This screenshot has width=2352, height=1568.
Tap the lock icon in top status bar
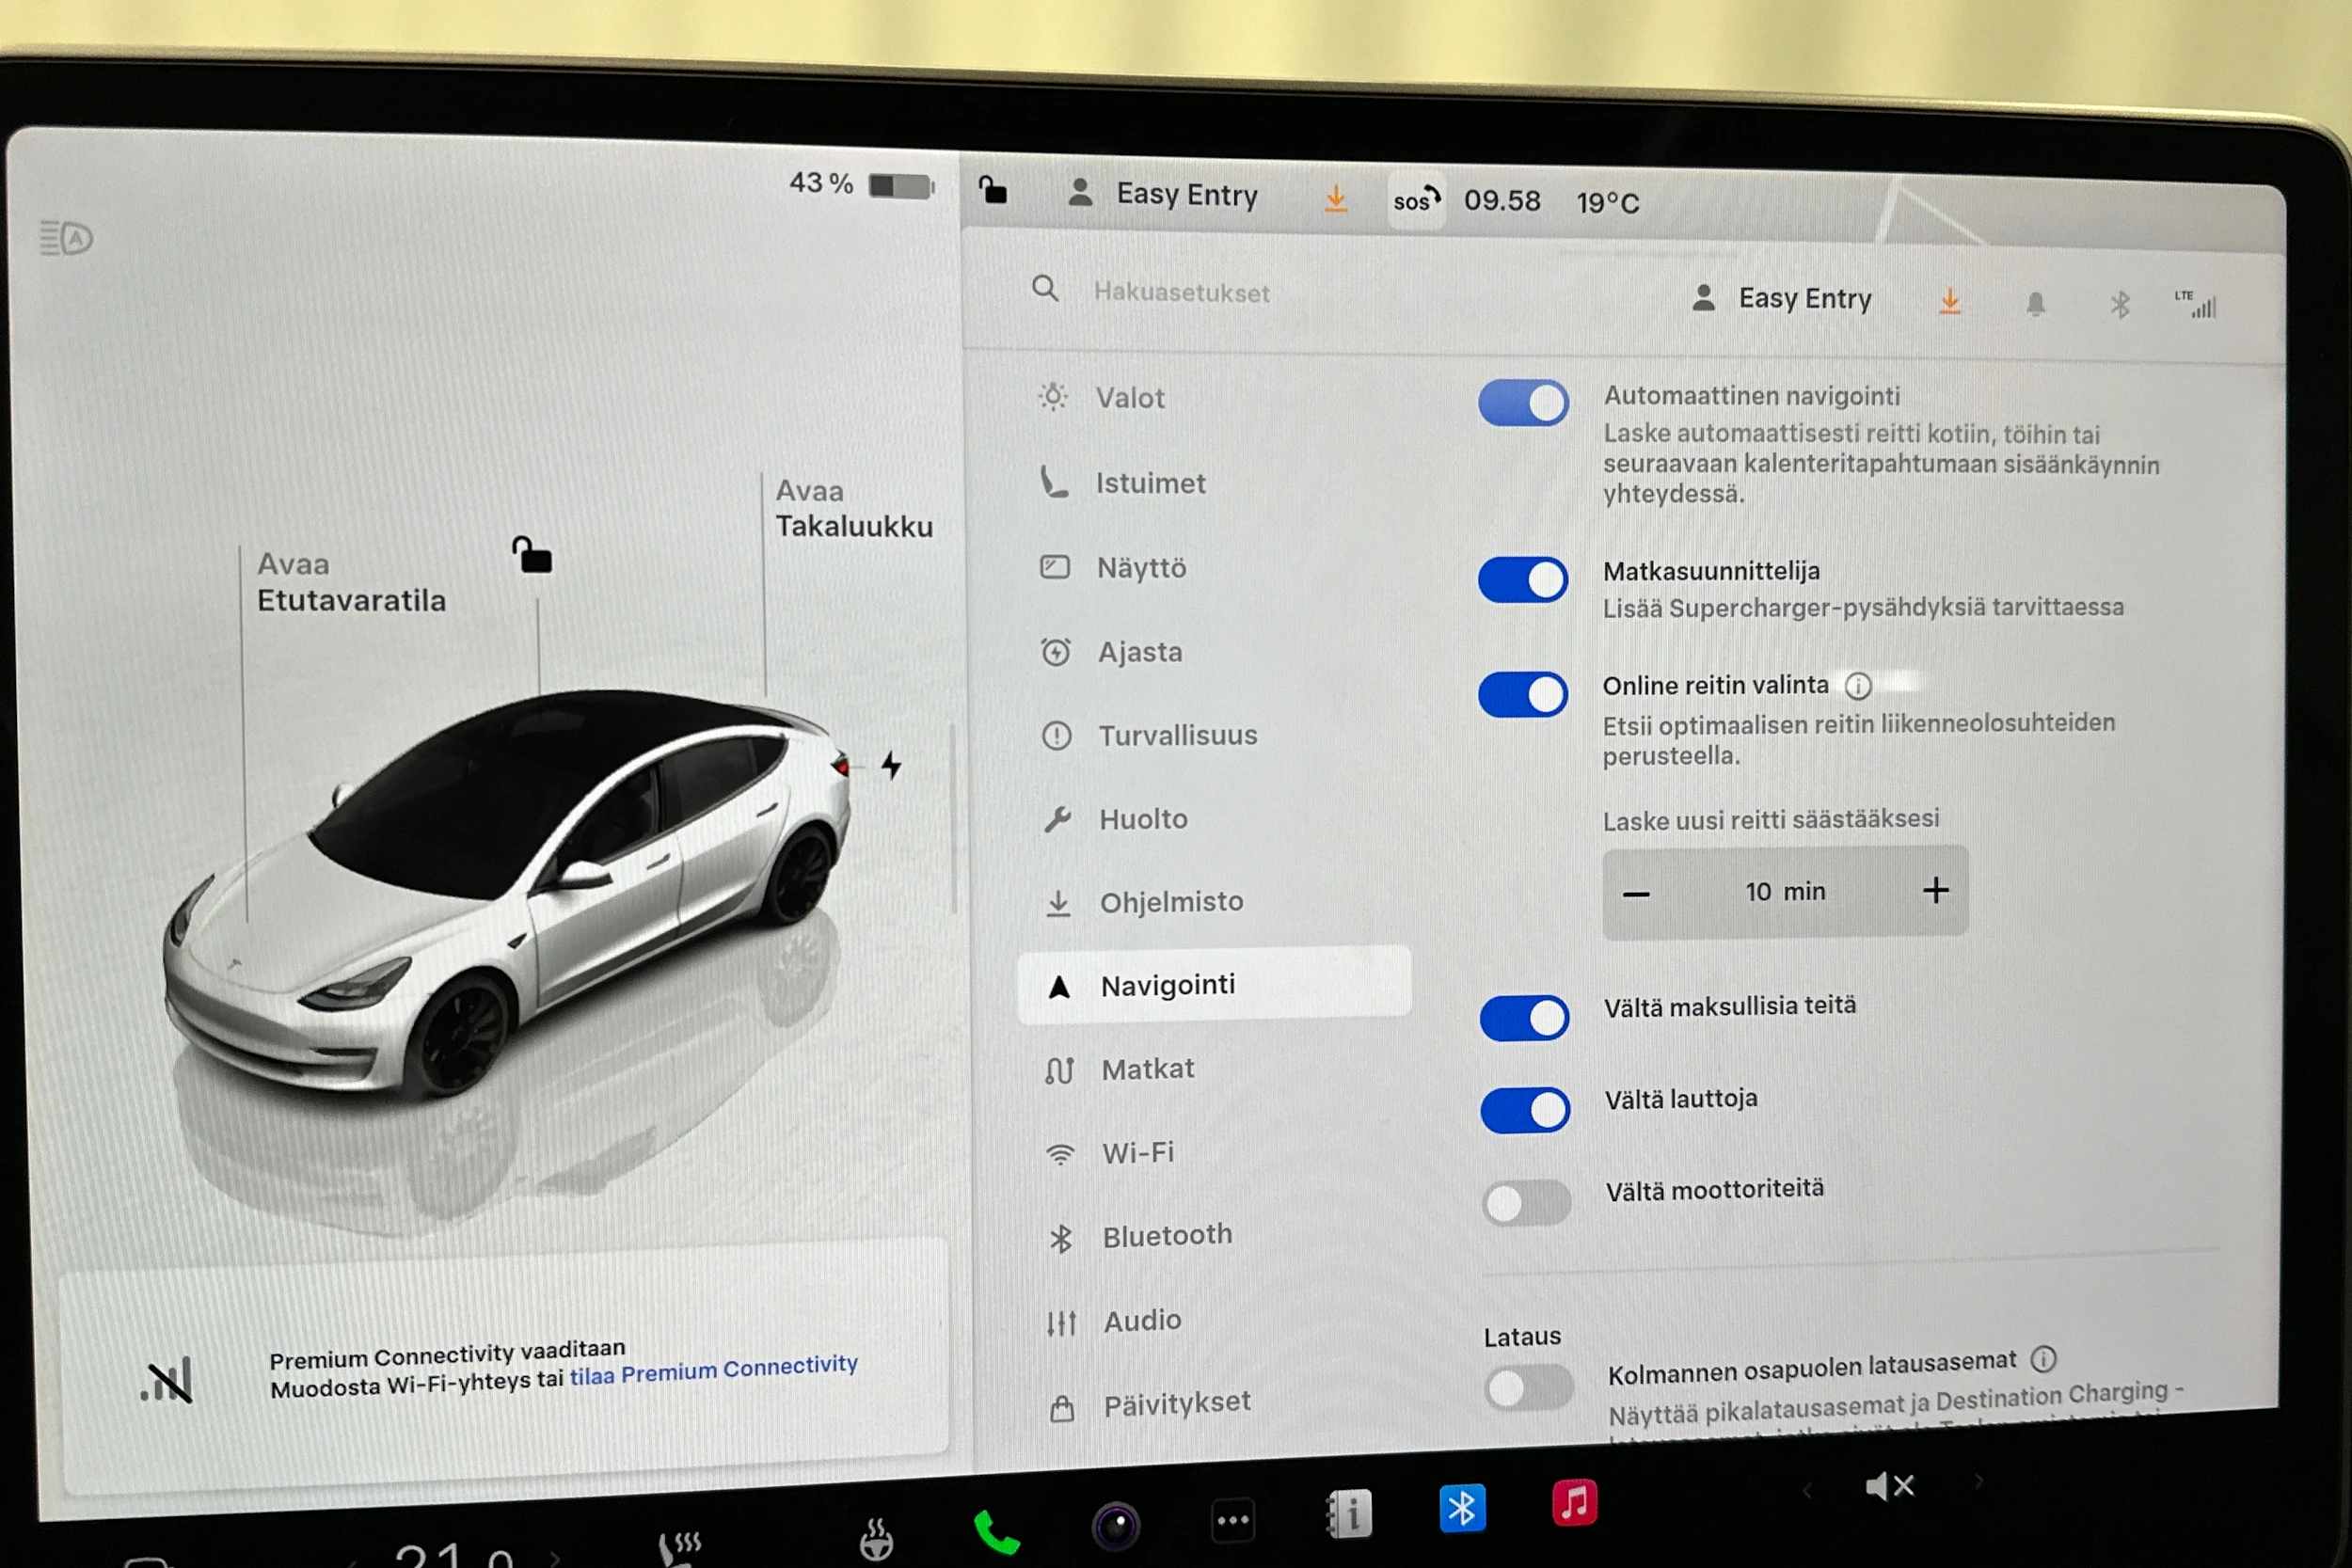[x=992, y=189]
